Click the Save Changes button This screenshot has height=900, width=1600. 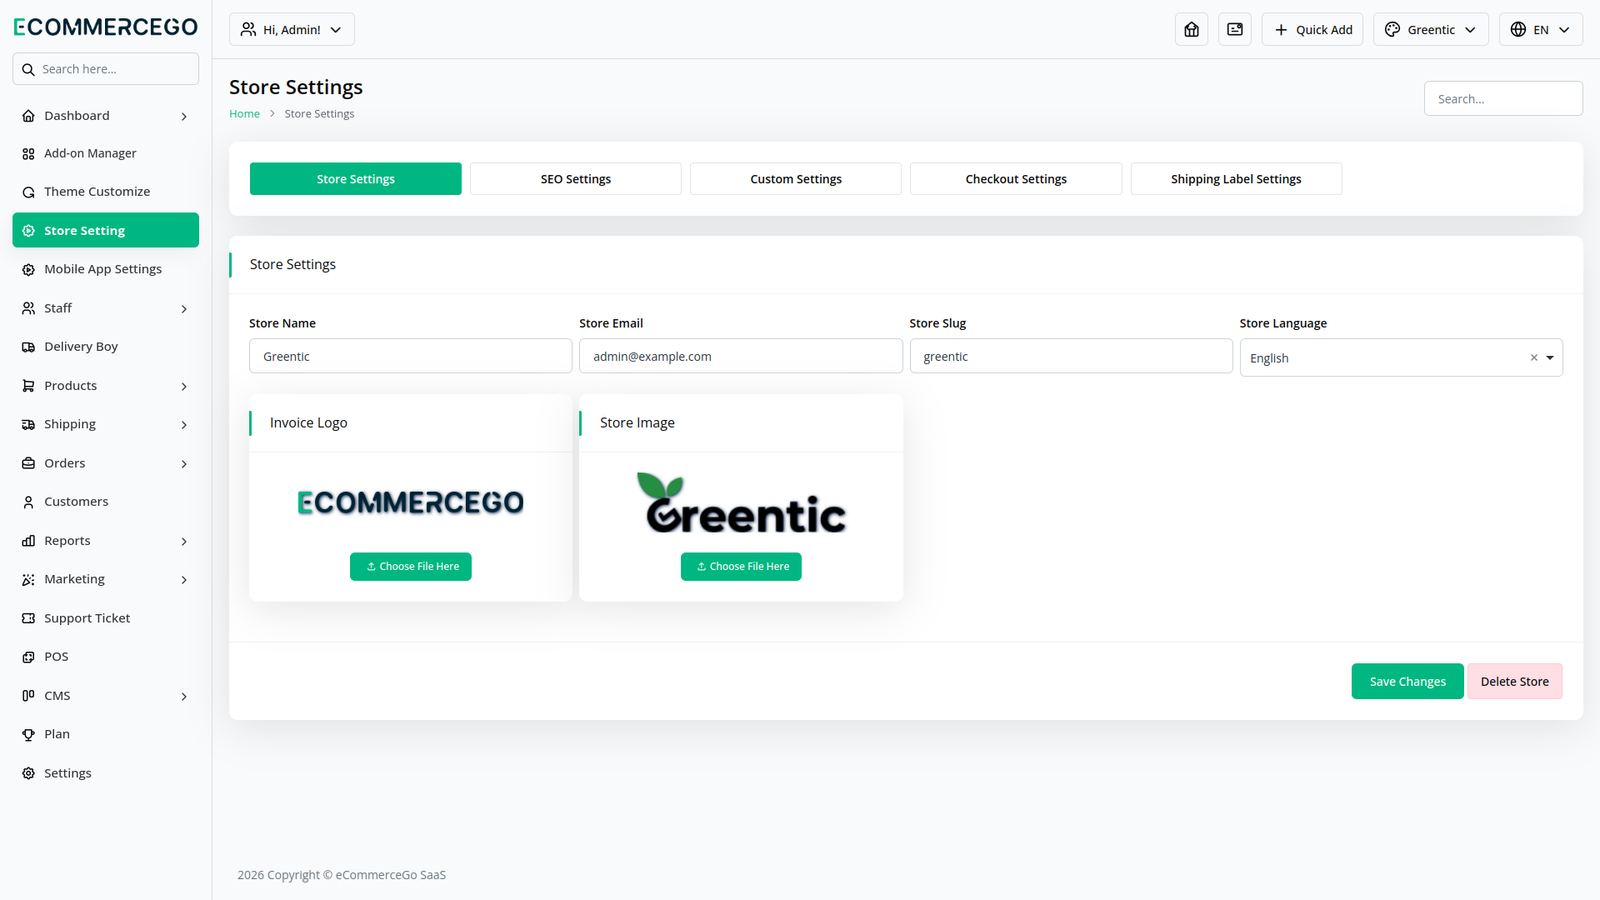(x=1407, y=682)
